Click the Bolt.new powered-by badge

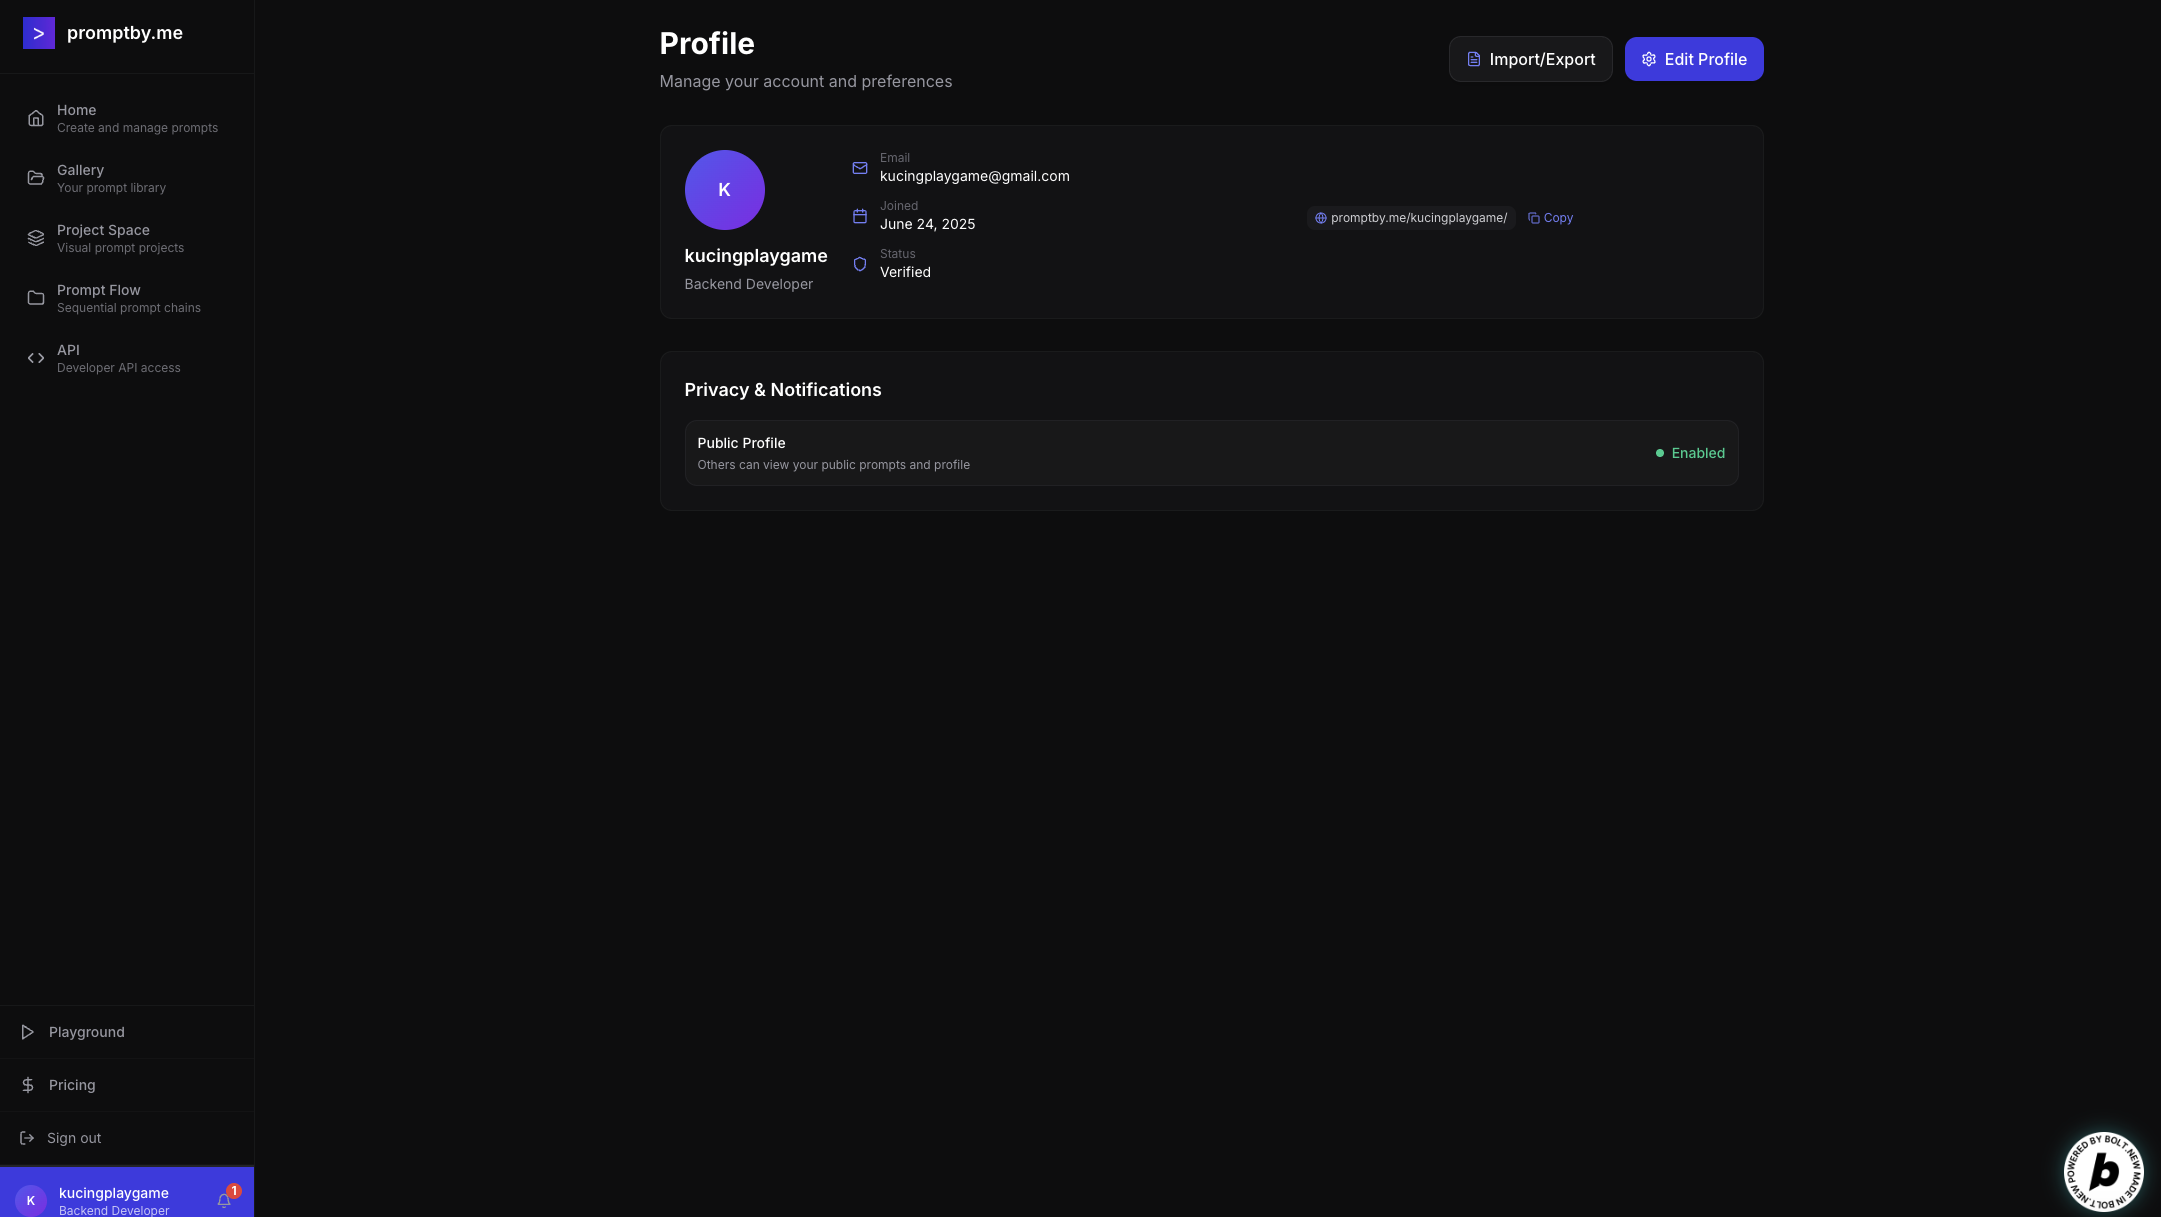(x=2103, y=1171)
